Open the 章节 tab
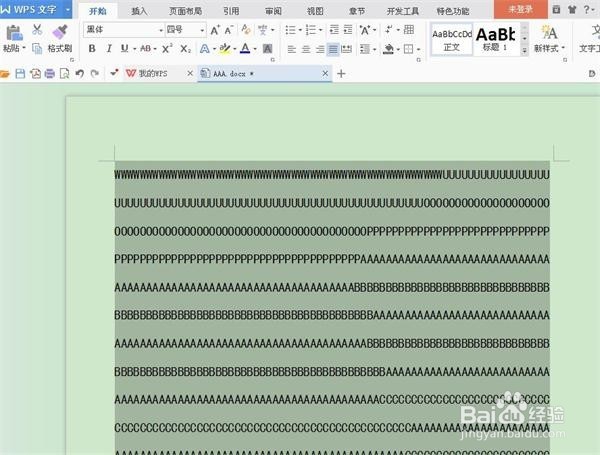The width and height of the screenshot is (600, 455). tap(357, 11)
